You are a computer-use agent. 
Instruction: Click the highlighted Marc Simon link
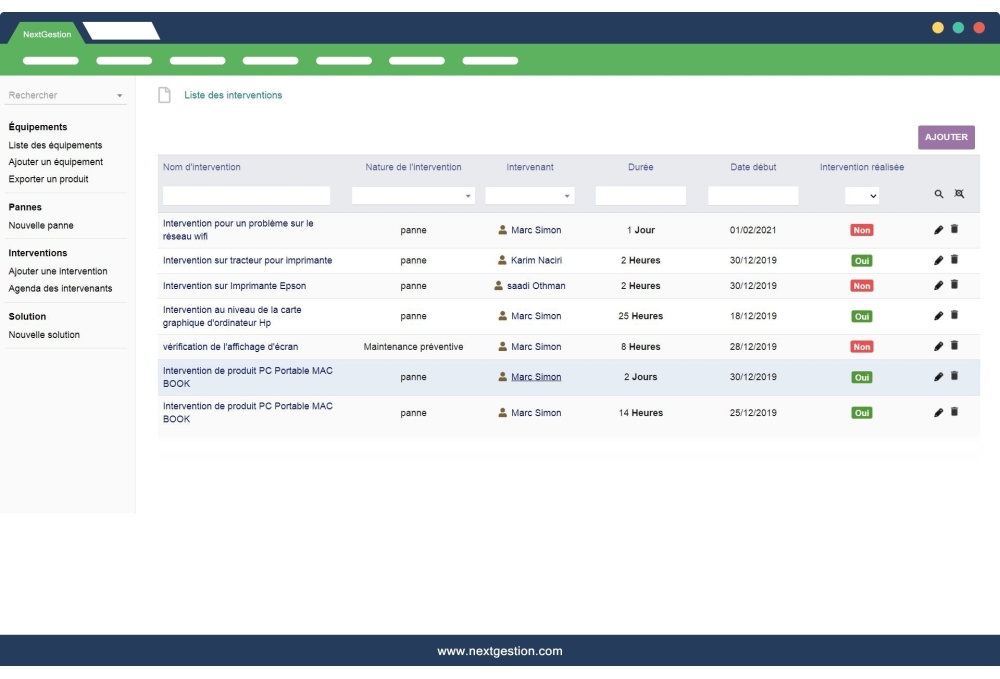click(x=535, y=377)
